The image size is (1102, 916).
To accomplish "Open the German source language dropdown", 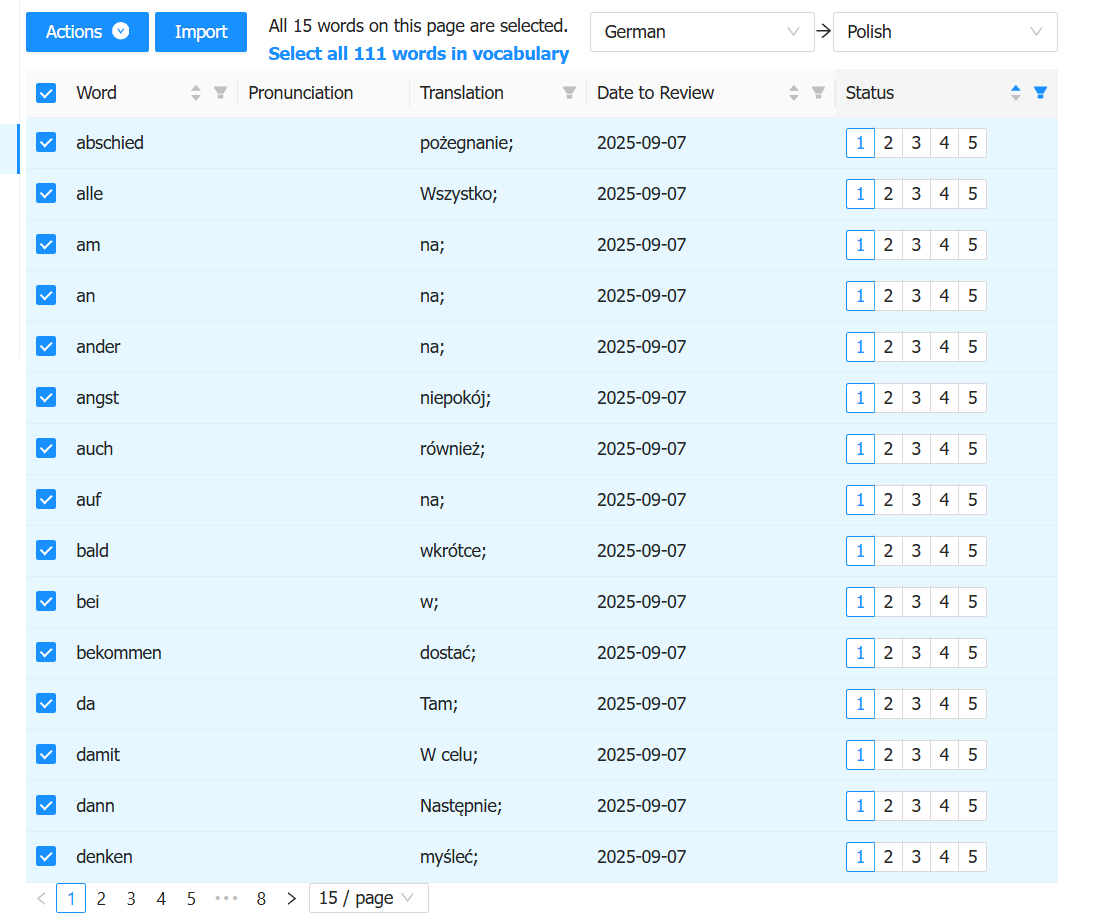I will tap(702, 32).
